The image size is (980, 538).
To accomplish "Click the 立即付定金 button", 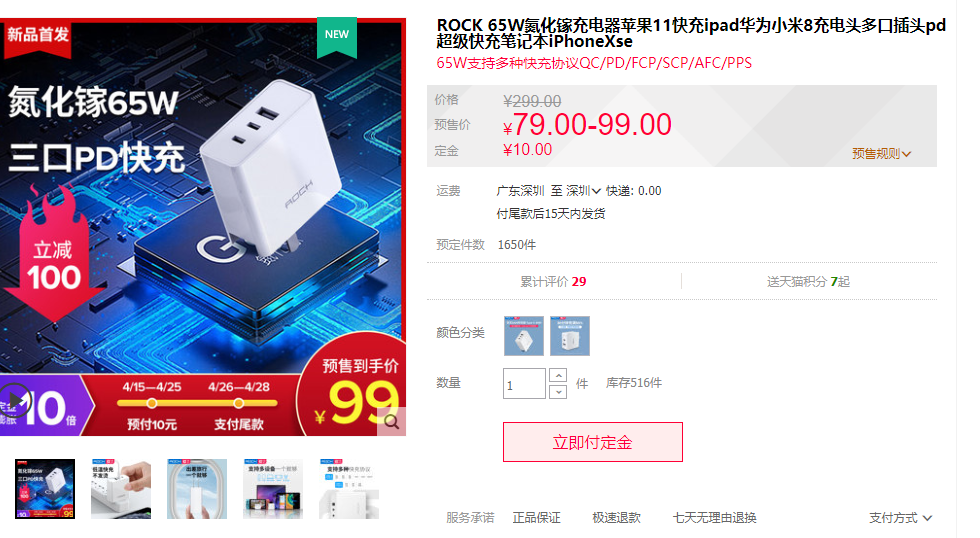I will click(x=592, y=442).
